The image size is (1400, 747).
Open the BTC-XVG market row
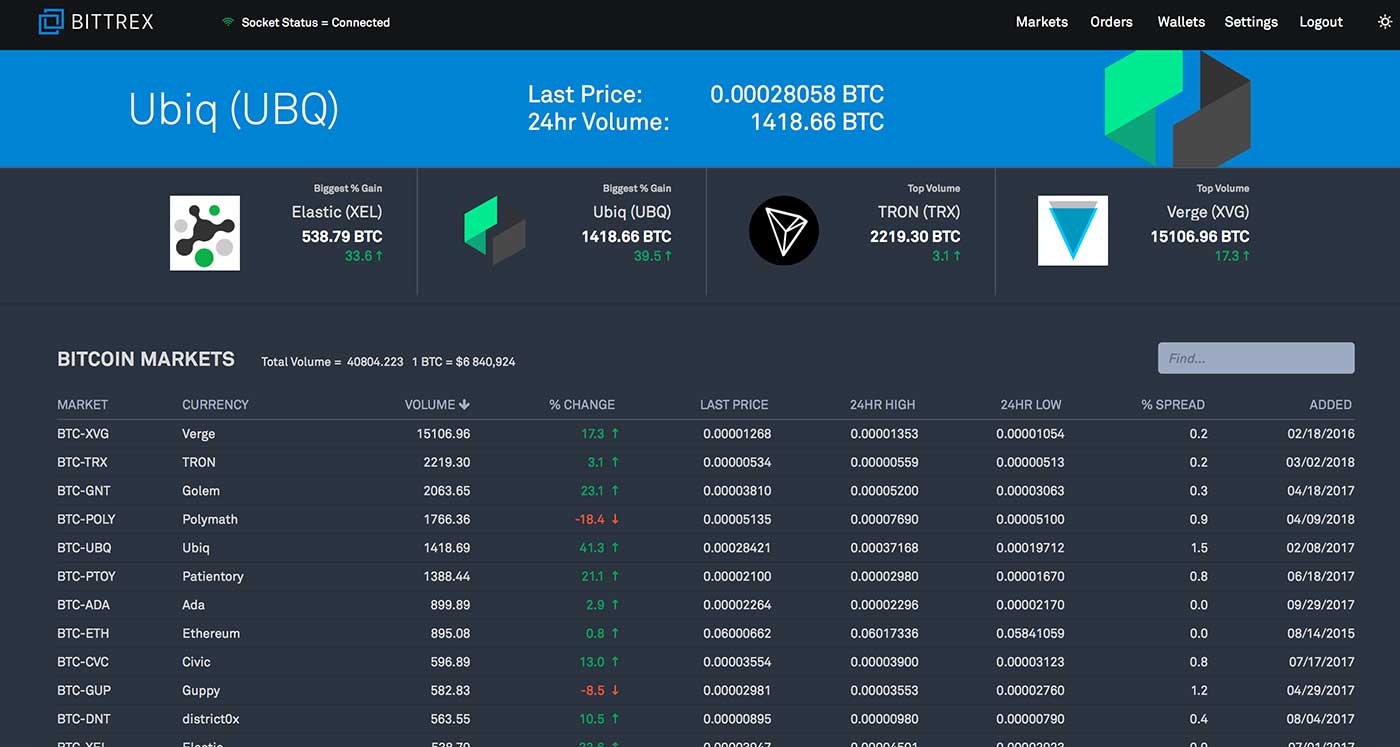click(705, 434)
